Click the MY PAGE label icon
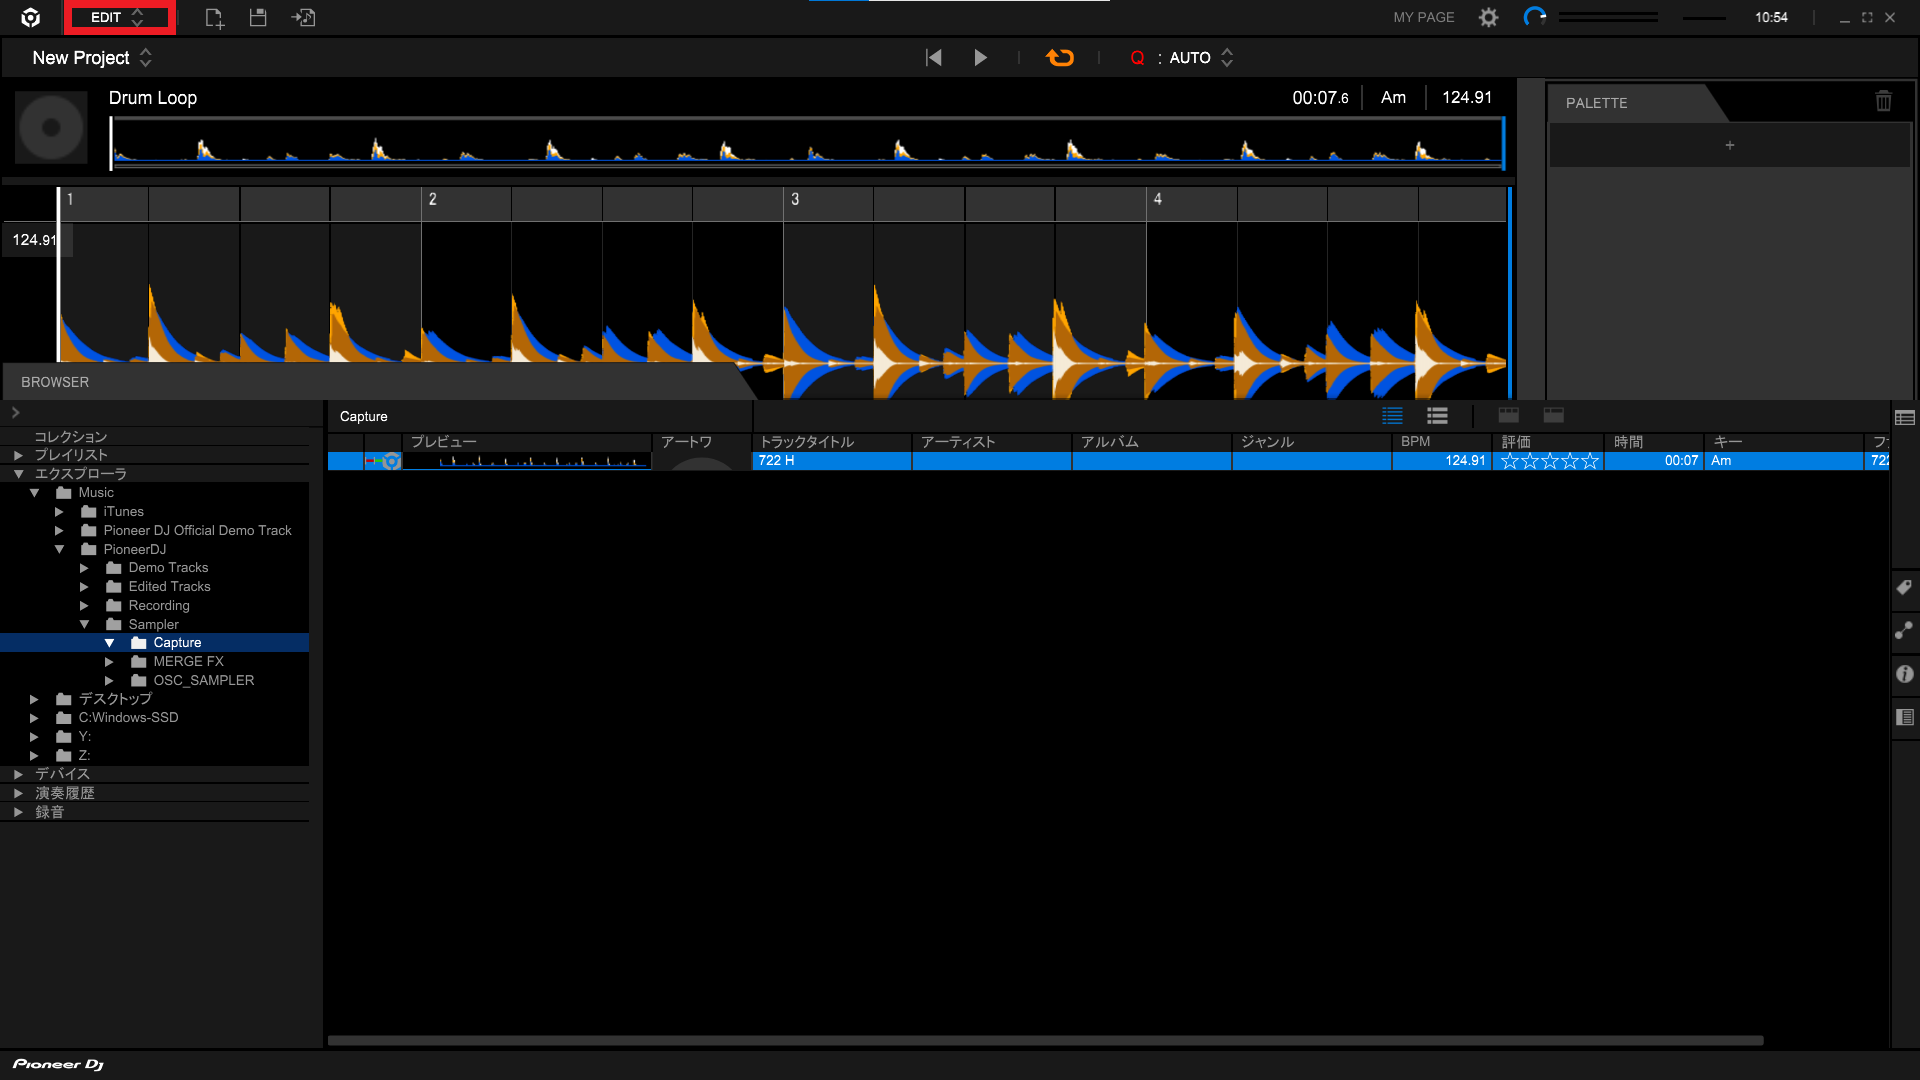This screenshot has height=1080, width=1920. [1423, 17]
